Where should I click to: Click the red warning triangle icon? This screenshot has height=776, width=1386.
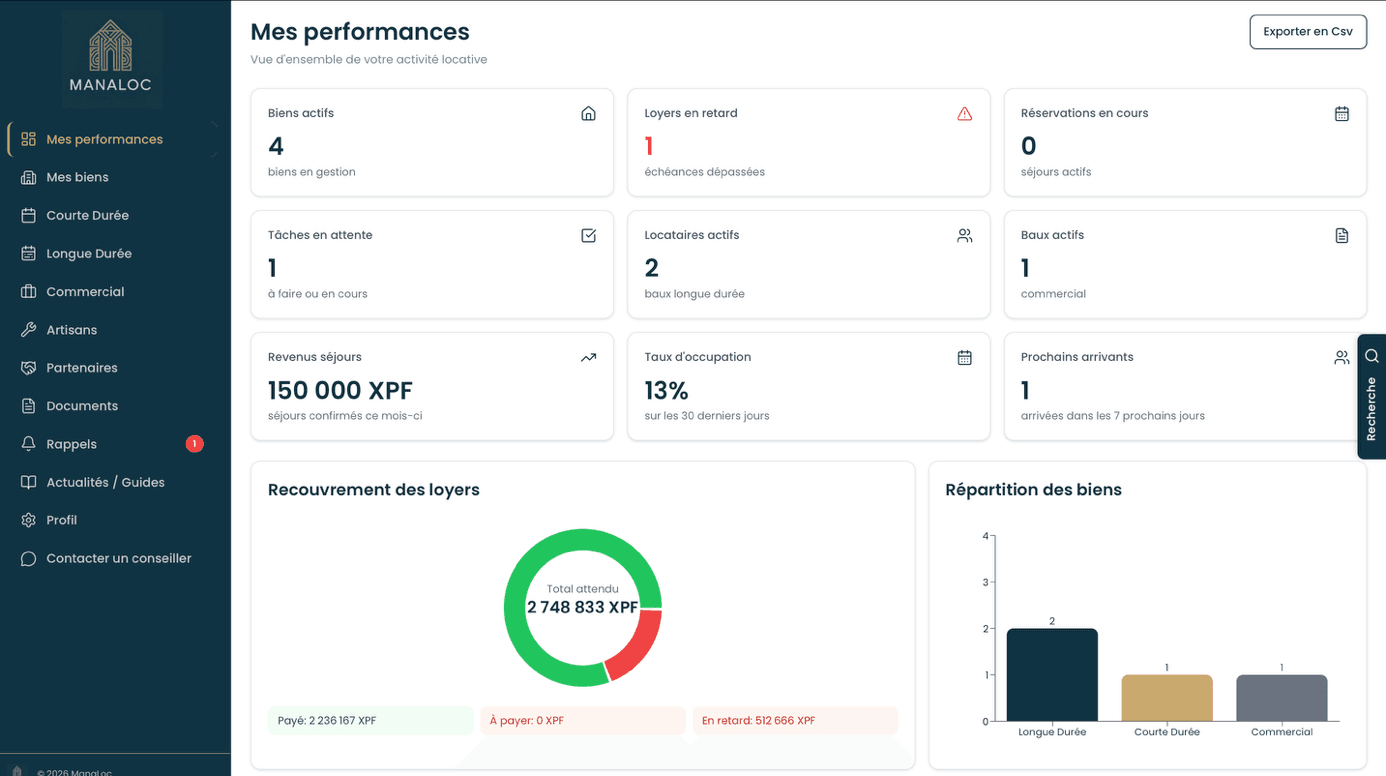tap(964, 114)
